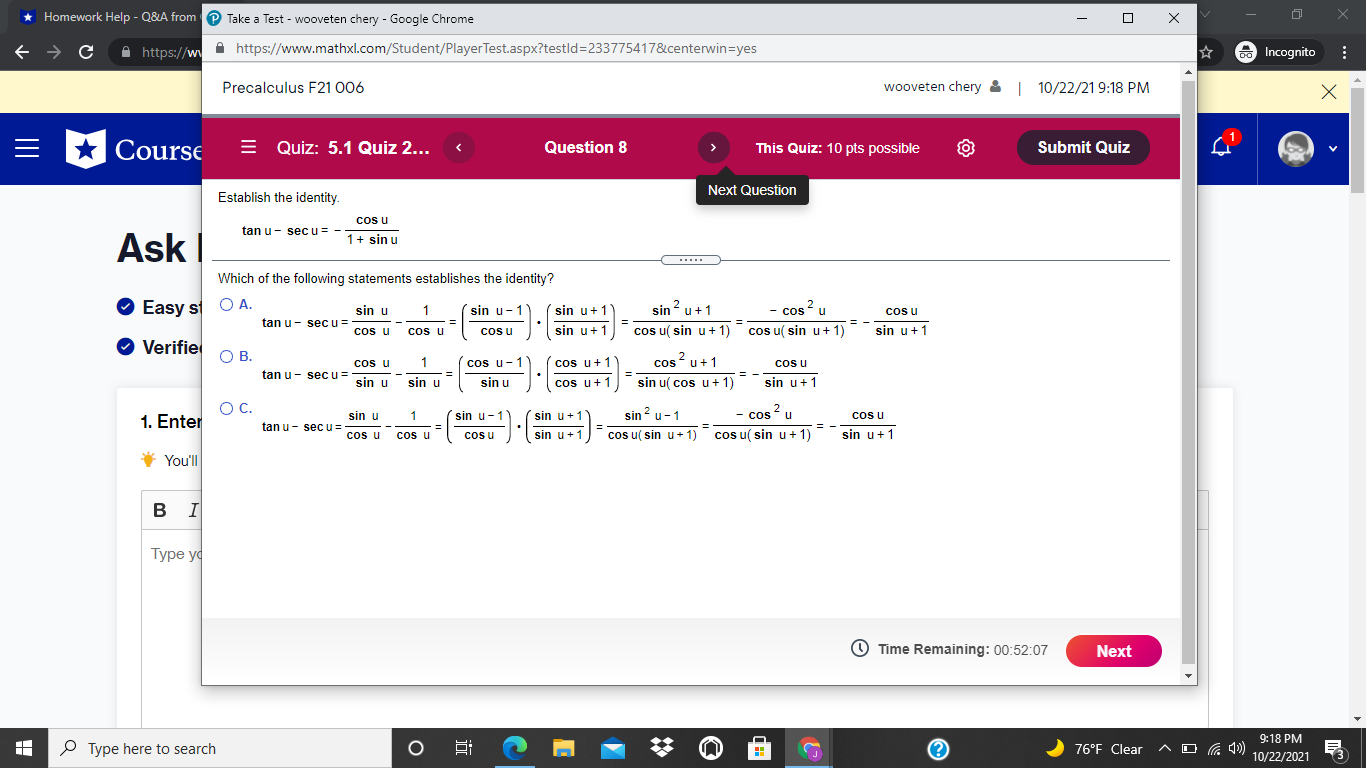Open Course Hero sidebar hamburger menu
This screenshot has width=1366, height=768.
pyautogui.click(x=28, y=148)
